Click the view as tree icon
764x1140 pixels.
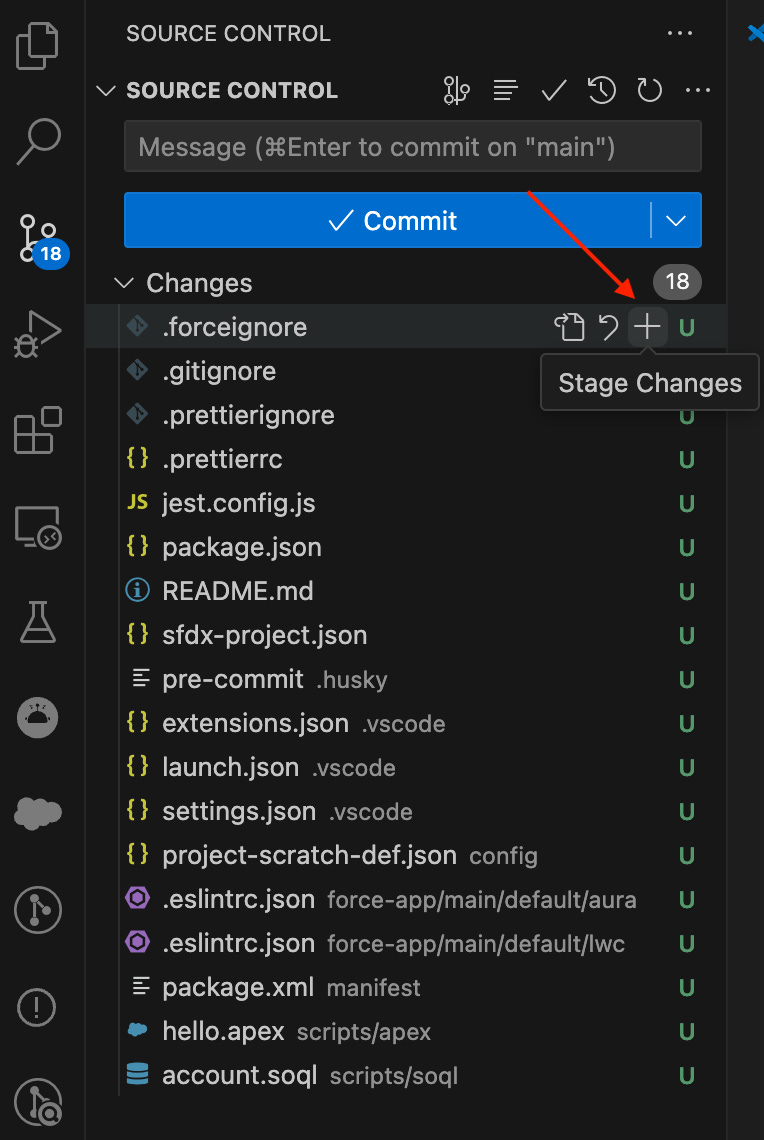pyautogui.click(x=505, y=91)
